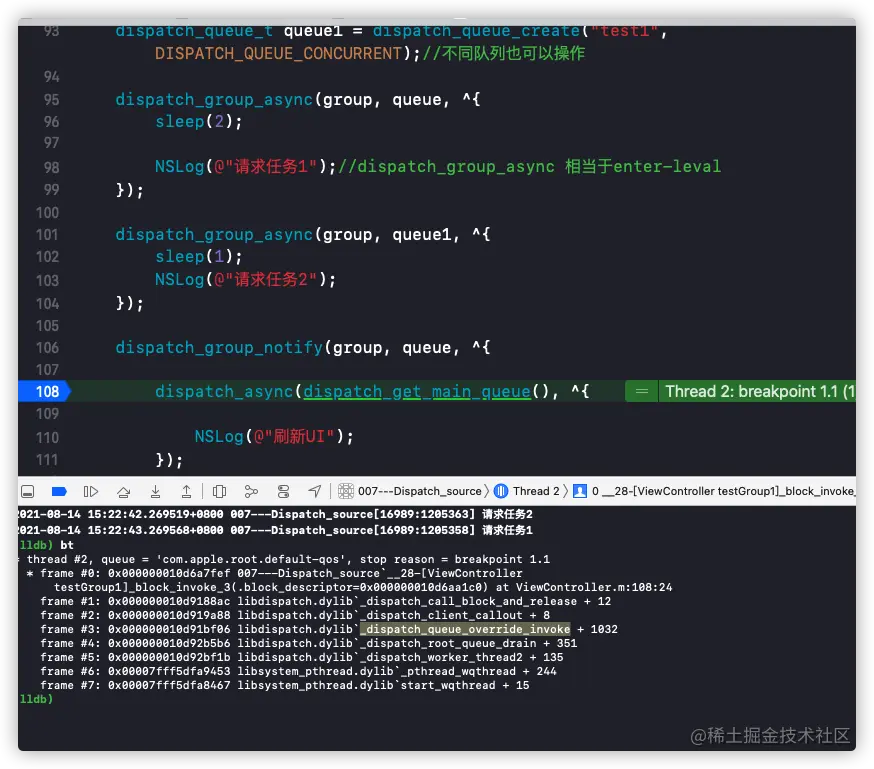Viewport: 874px width, 769px height.
Task: Click frame #2 _dispatch_client_callout line
Action: (x=295, y=615)
